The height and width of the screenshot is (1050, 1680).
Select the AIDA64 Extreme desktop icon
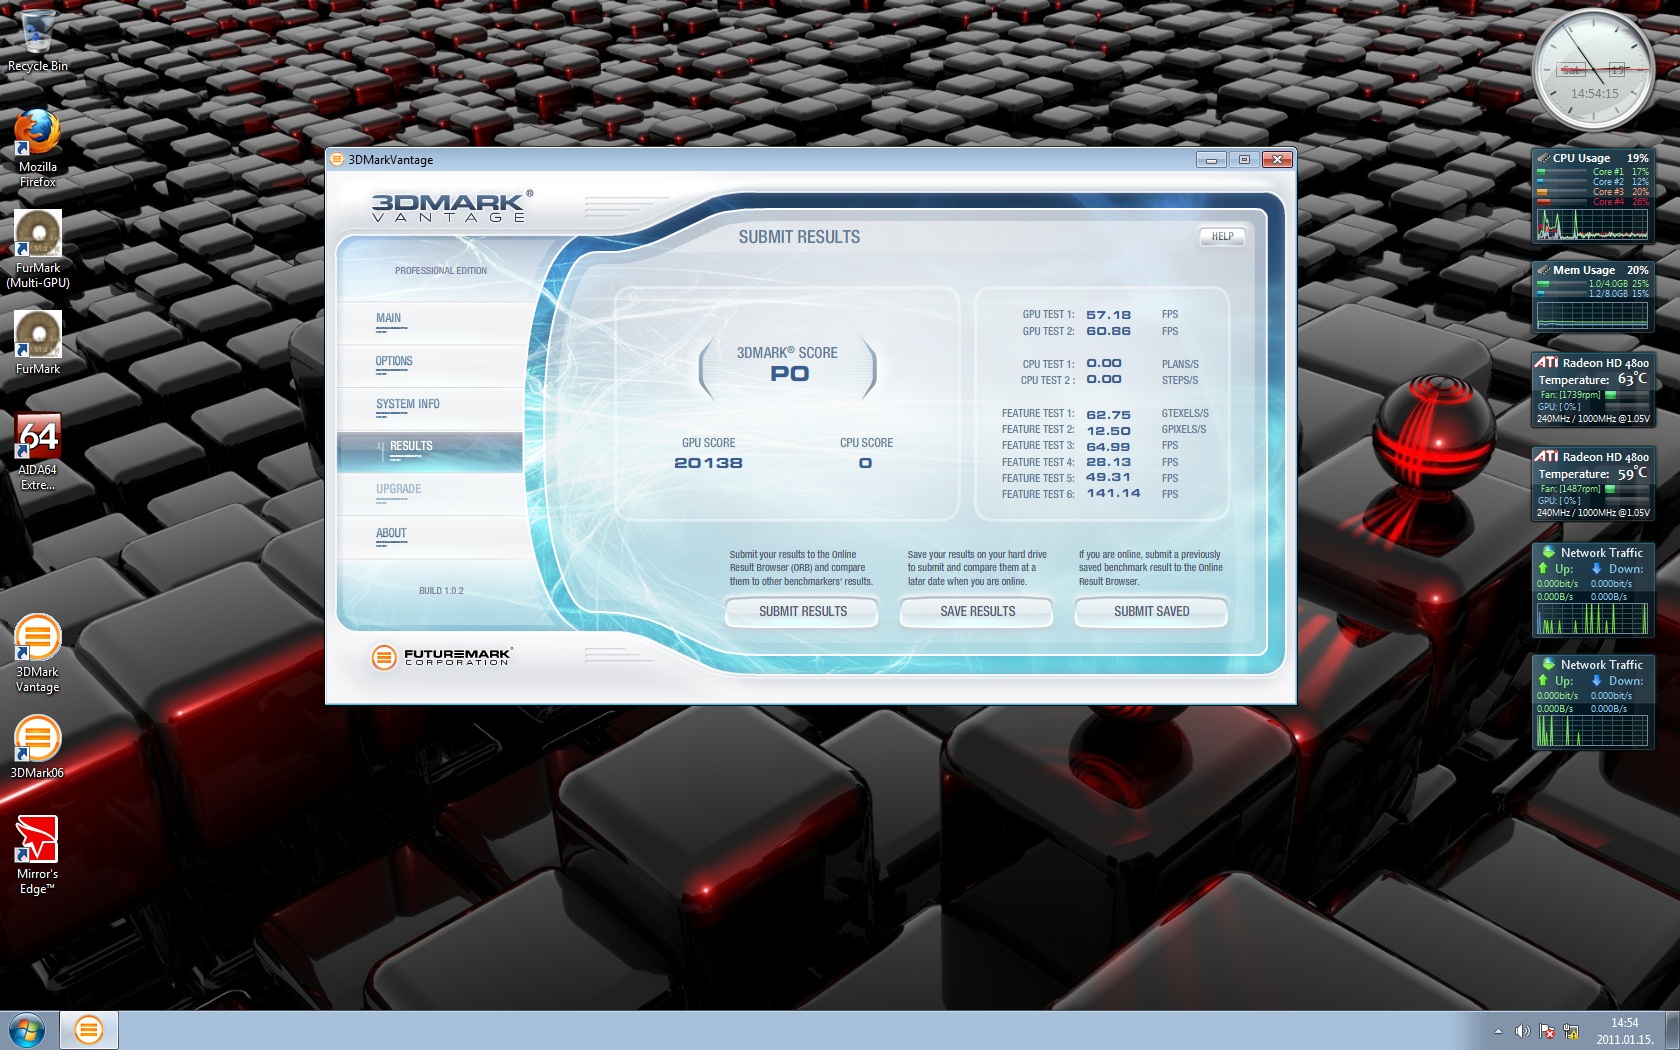click(38, 451)
